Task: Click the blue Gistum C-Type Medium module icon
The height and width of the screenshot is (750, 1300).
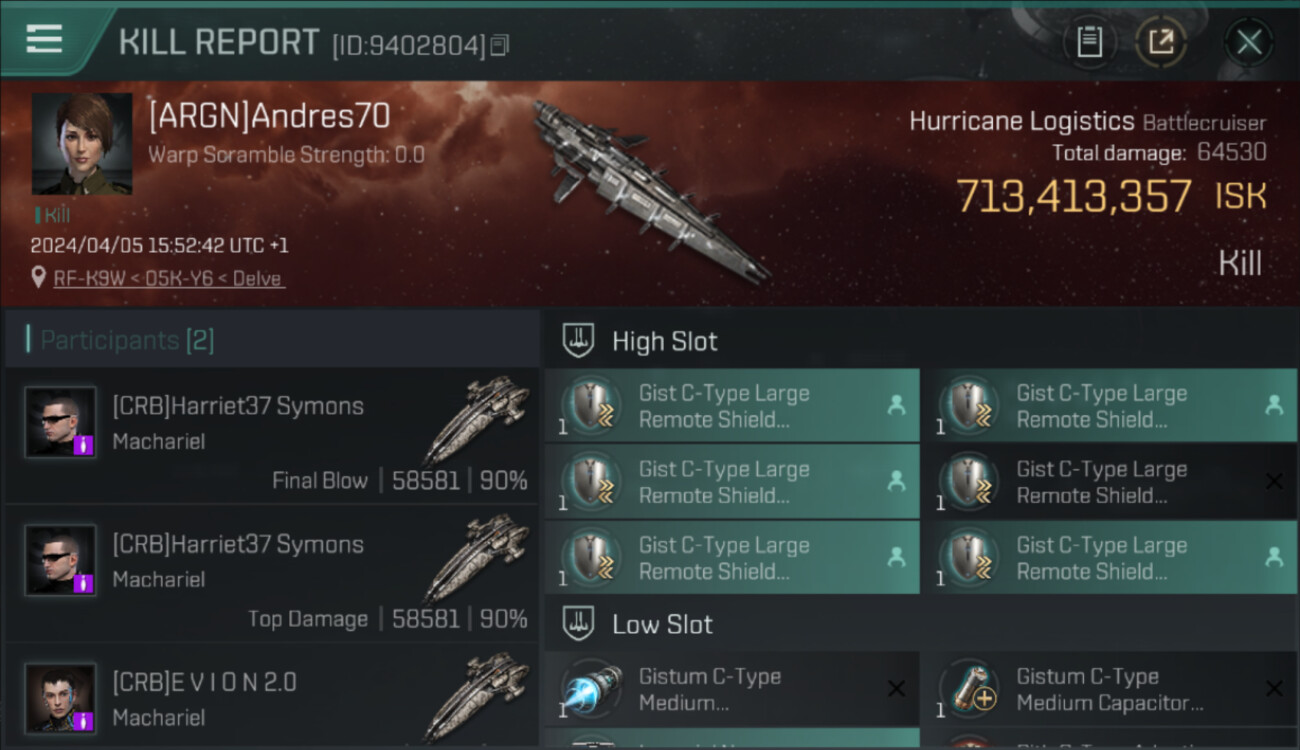Action: [x=591, y=689]
